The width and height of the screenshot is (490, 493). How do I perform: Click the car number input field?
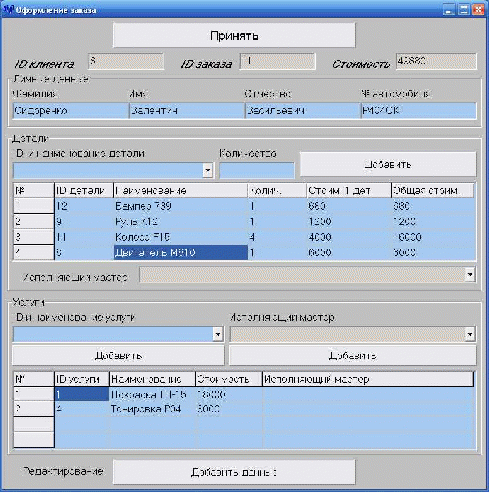[x=419, y=111]
